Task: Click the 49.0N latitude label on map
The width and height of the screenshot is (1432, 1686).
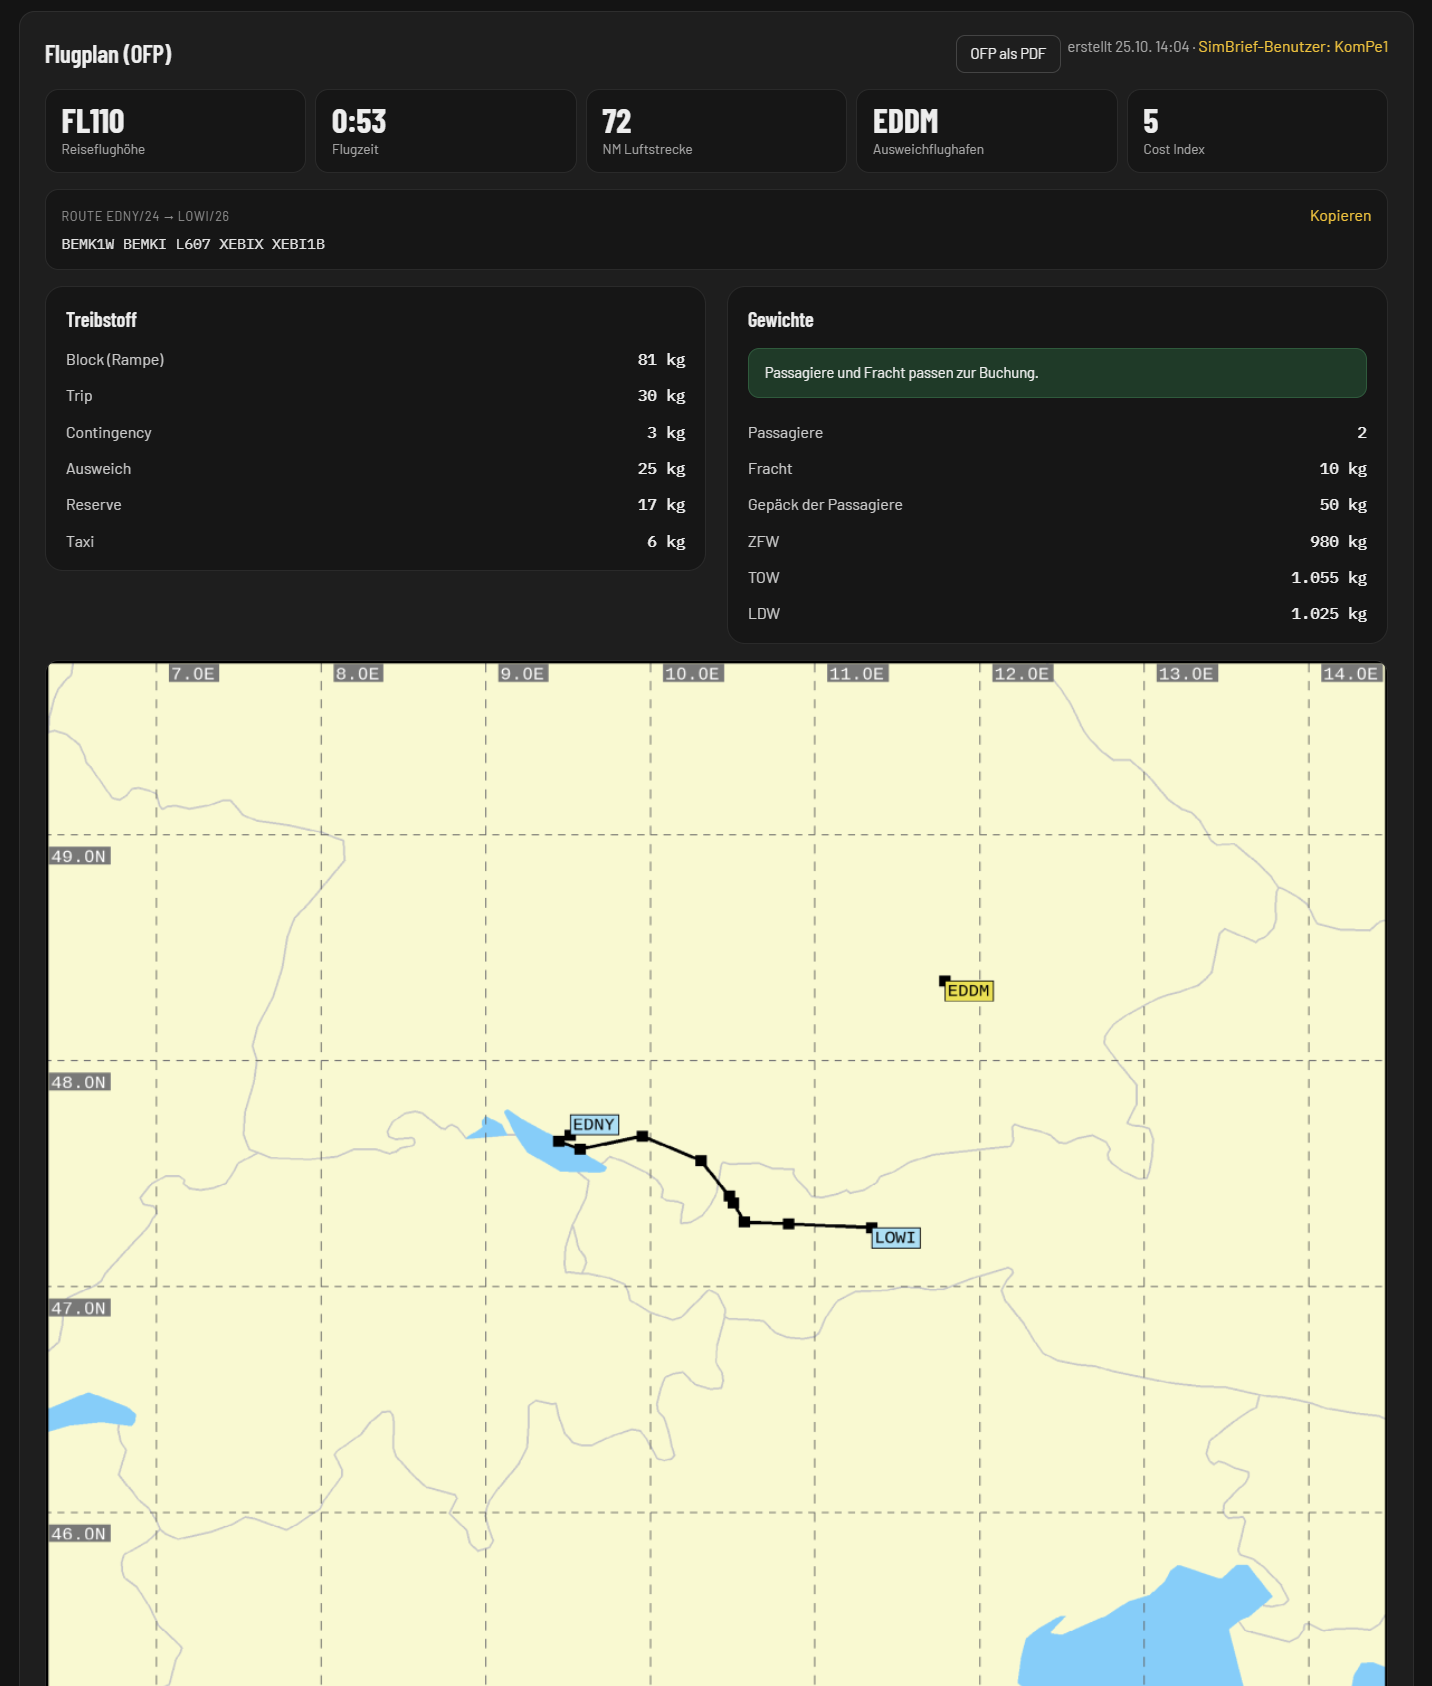Action: coord(79,856)
